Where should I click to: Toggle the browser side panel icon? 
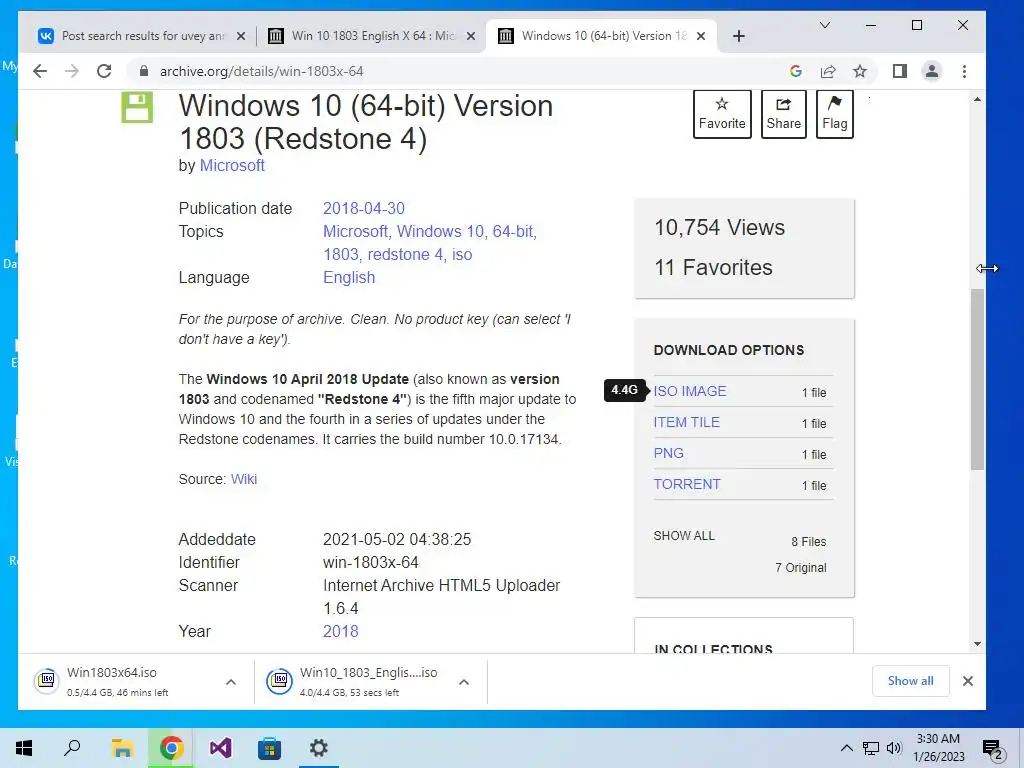(x=900, y=71)
